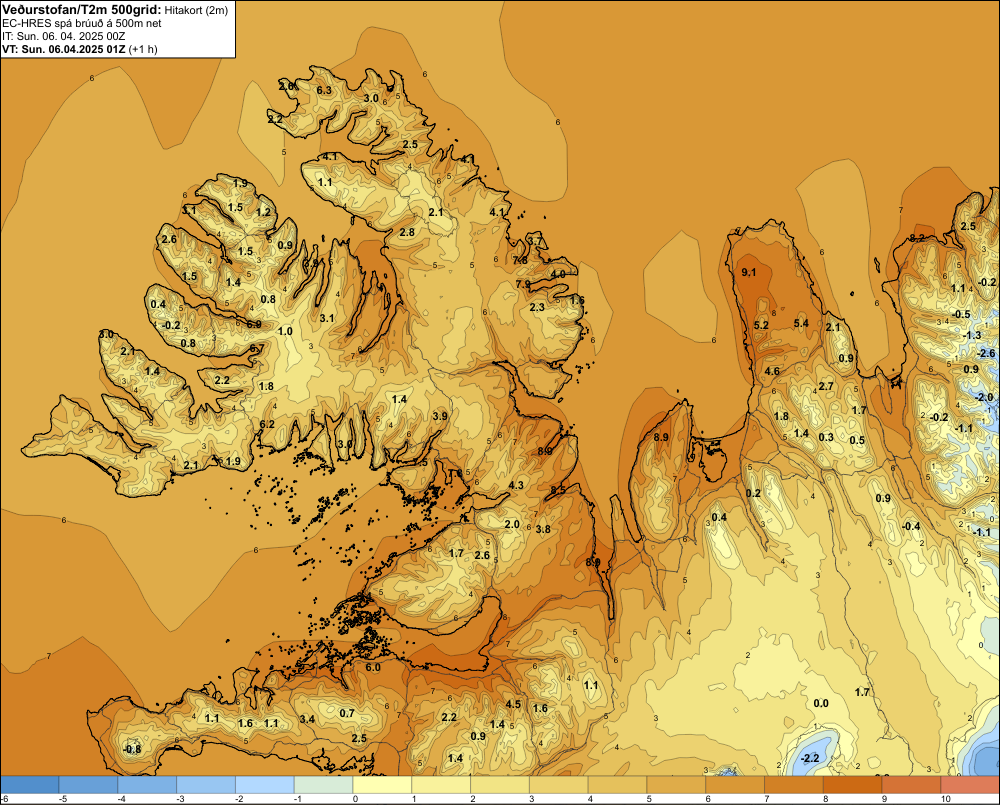Click the 2.3 temperature reading
This screenshot has width=1000, height=805.
pyautogui.click(x=538, y=307)
